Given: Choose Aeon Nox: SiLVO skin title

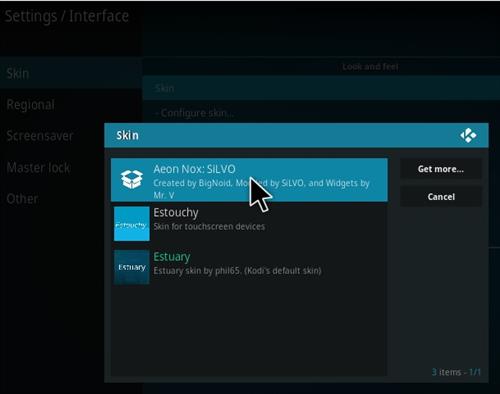Looking at the screenshot, I should [194, 169].
